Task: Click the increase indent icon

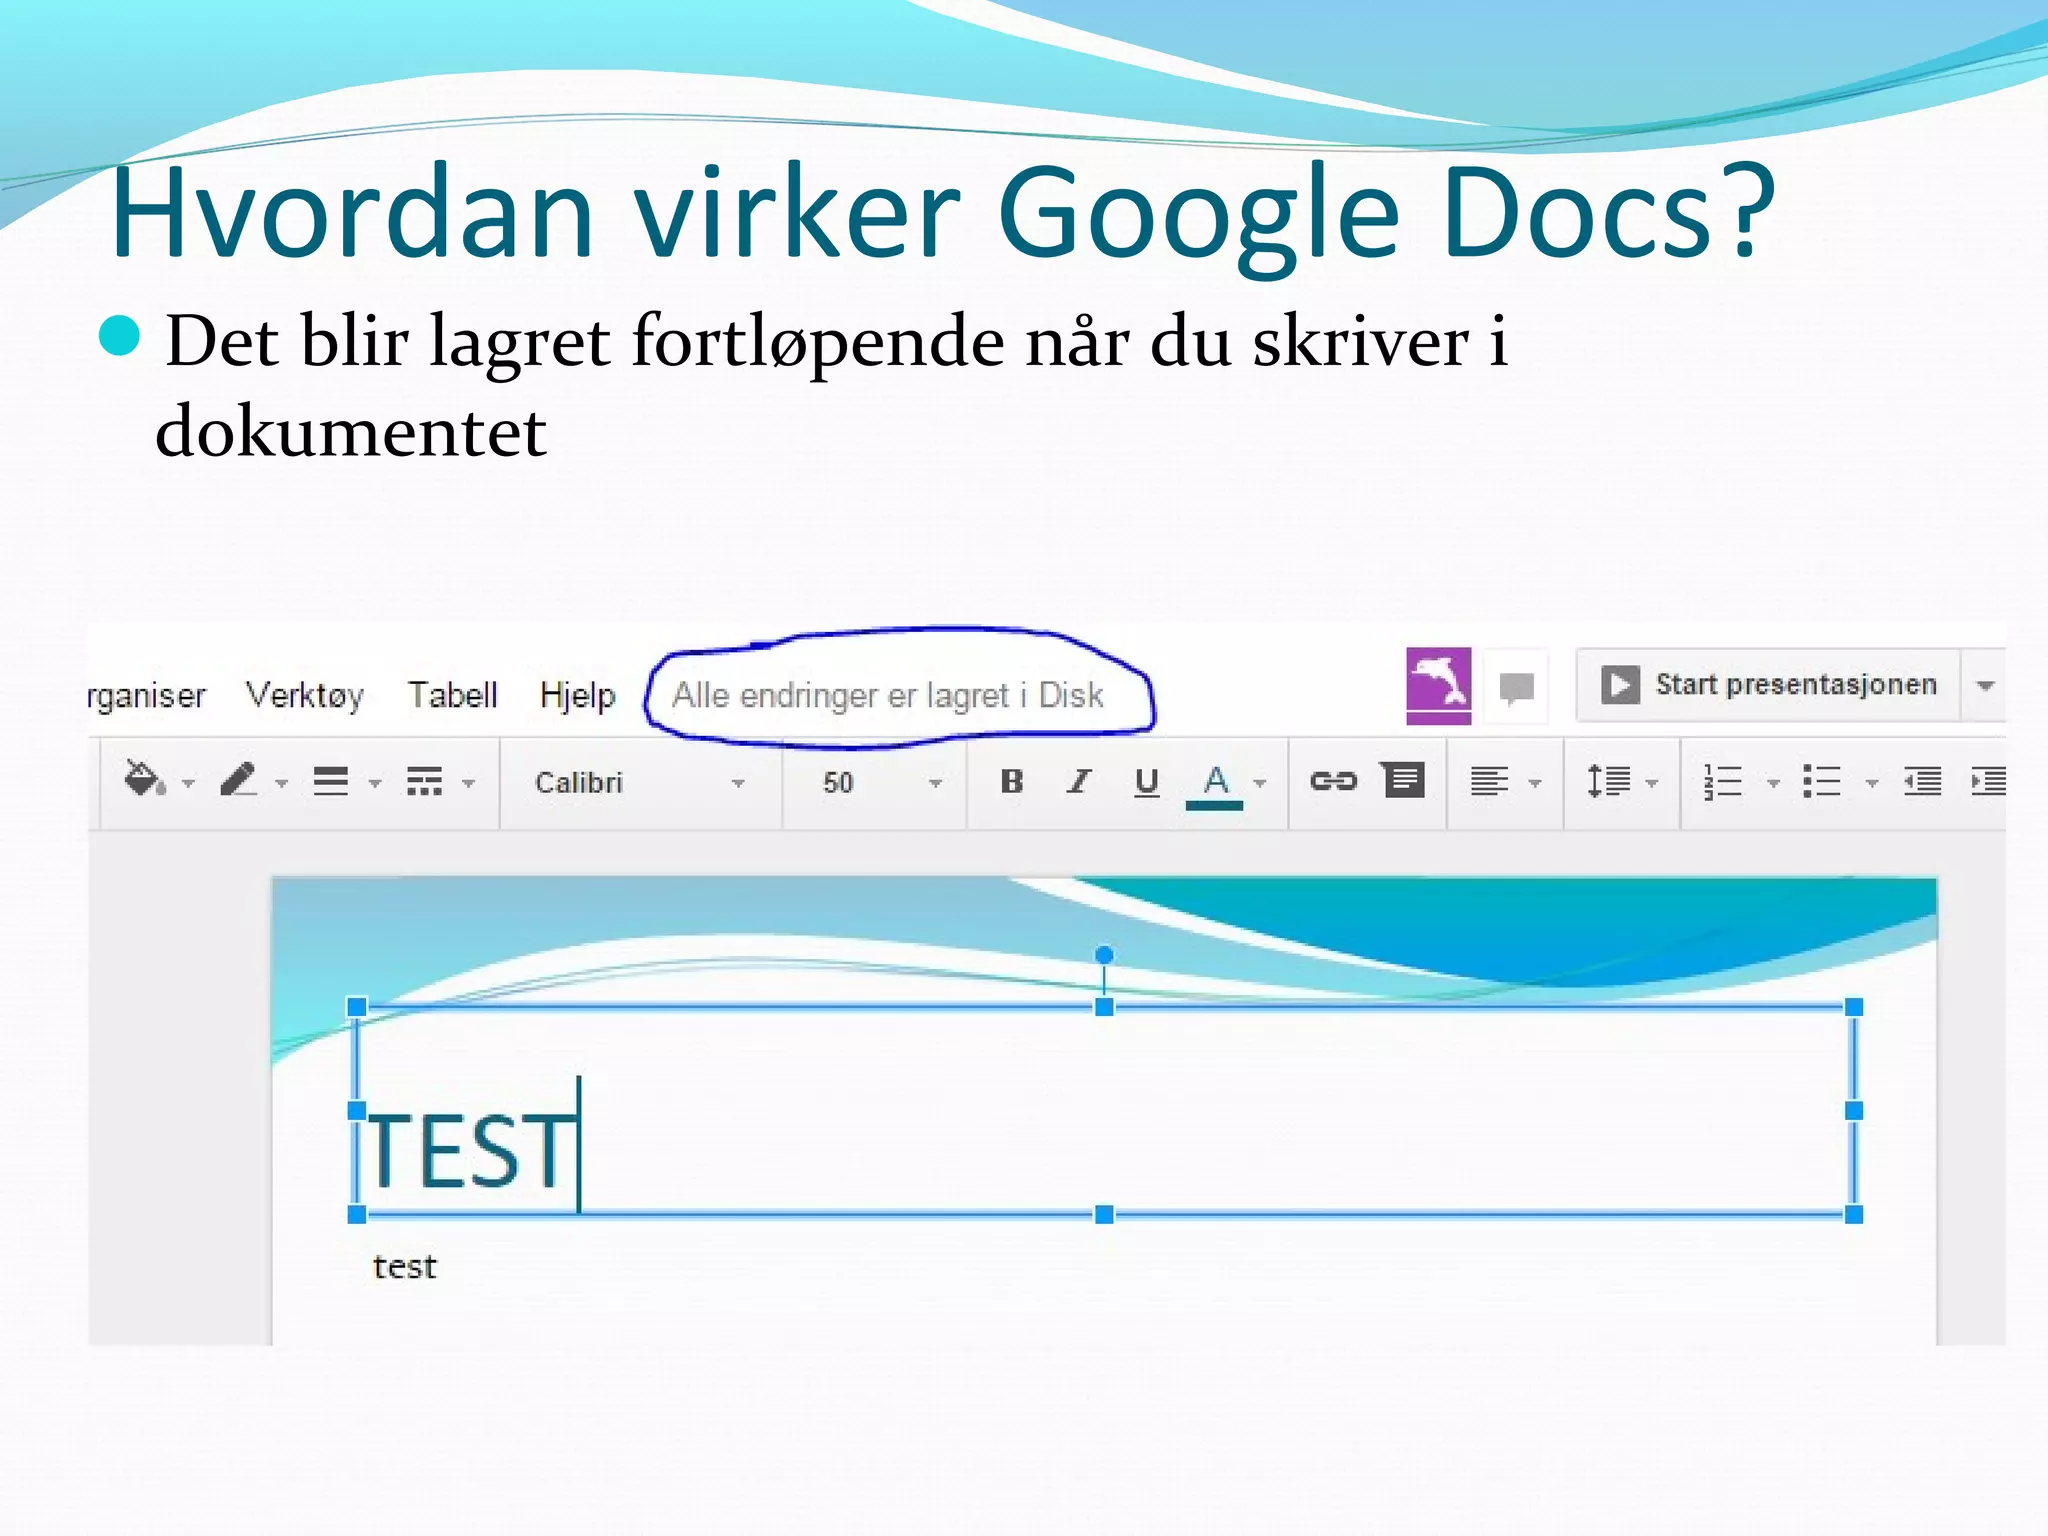Action: click(1988, 781)
